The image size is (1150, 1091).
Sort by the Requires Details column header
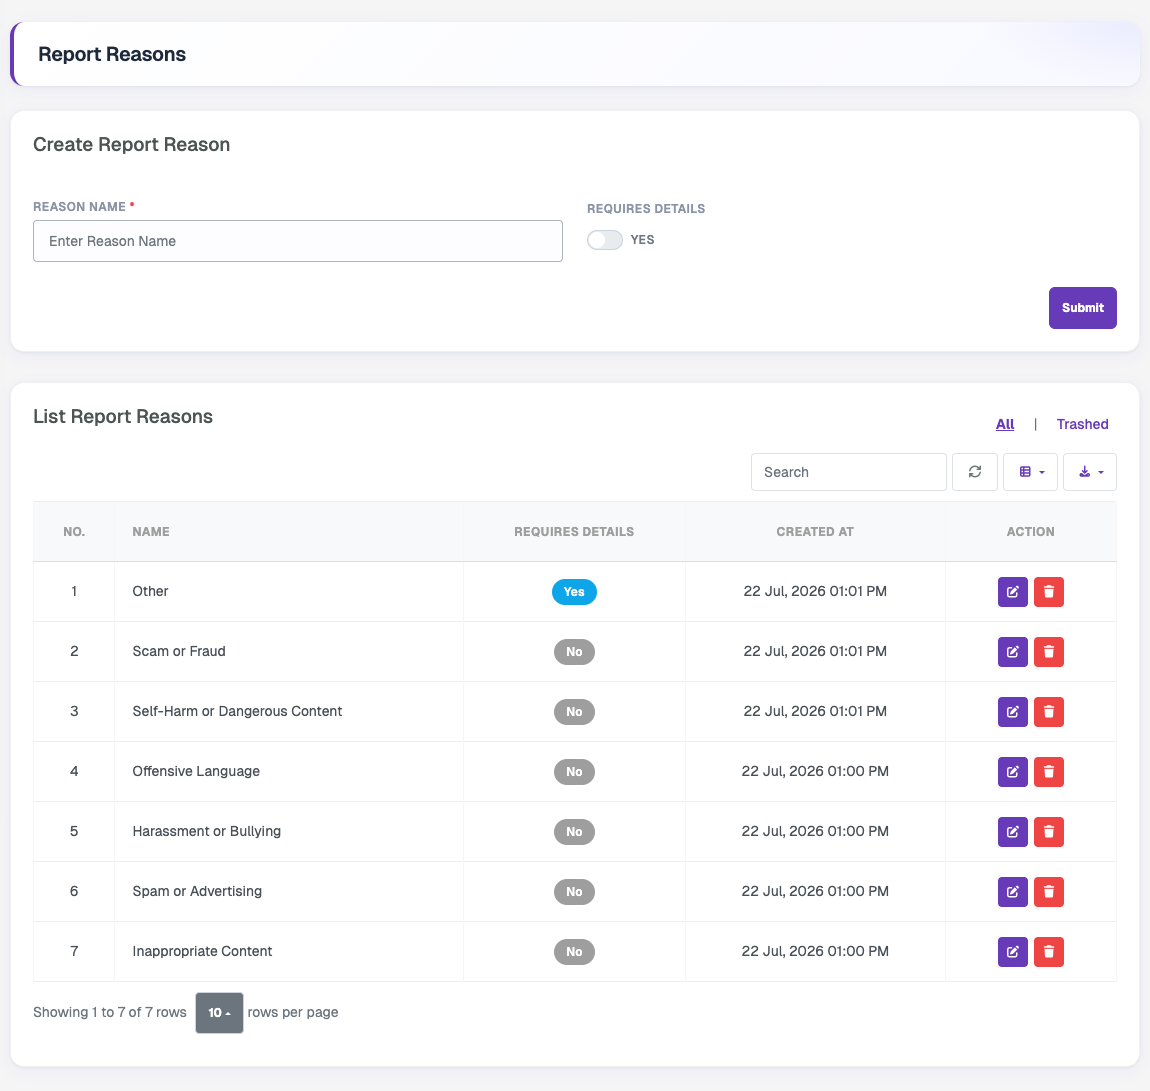tap(574, 532)
